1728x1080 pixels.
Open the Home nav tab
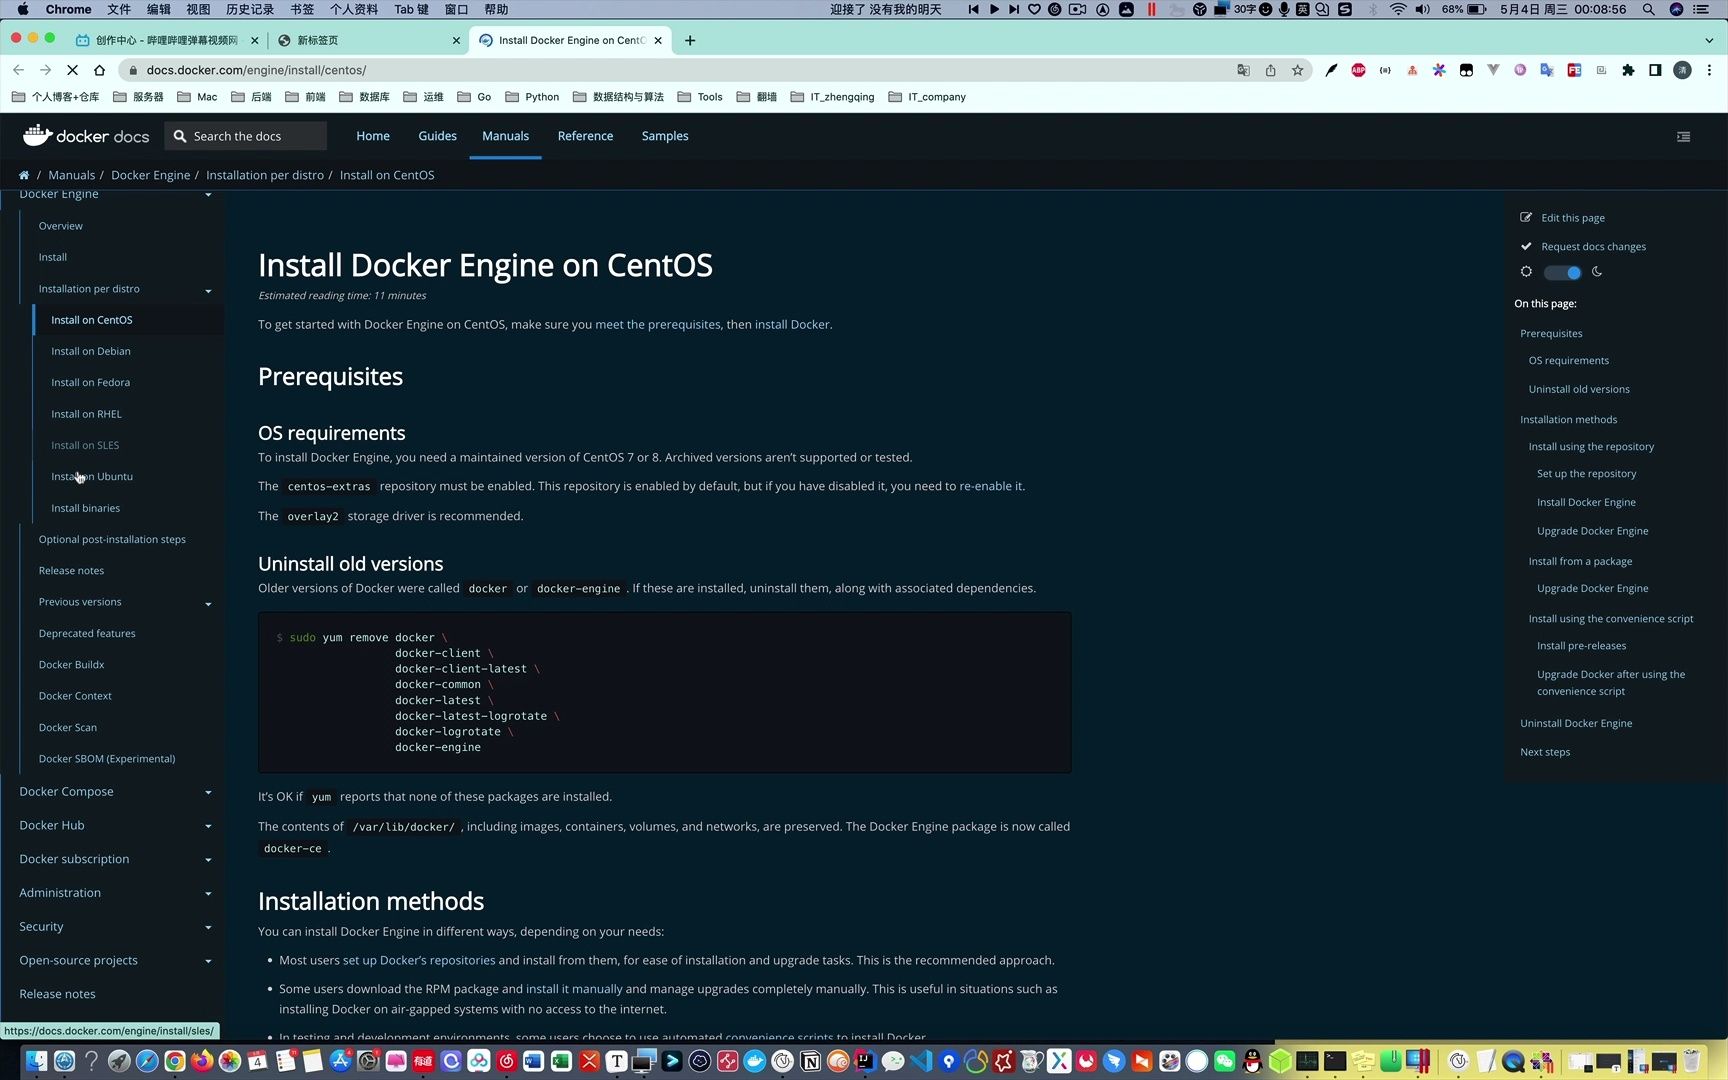(373, 136)
